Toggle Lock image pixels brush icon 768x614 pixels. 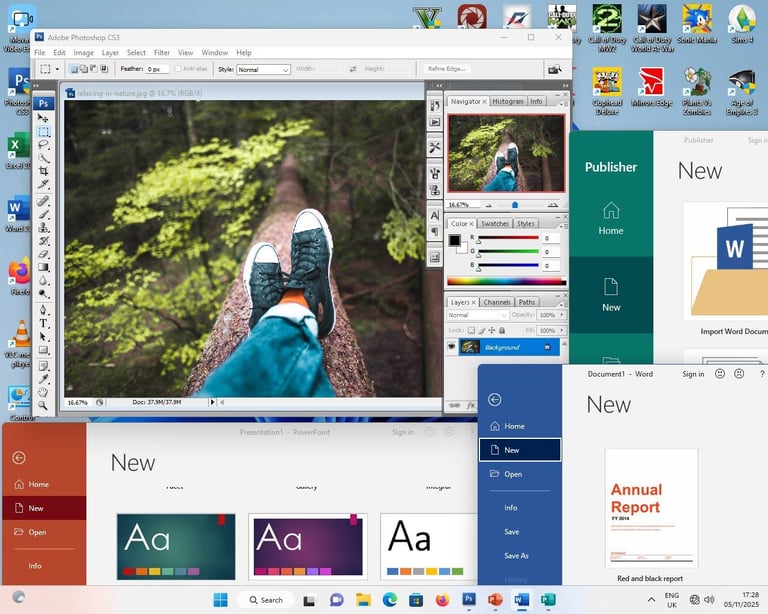tap(481, 331)
